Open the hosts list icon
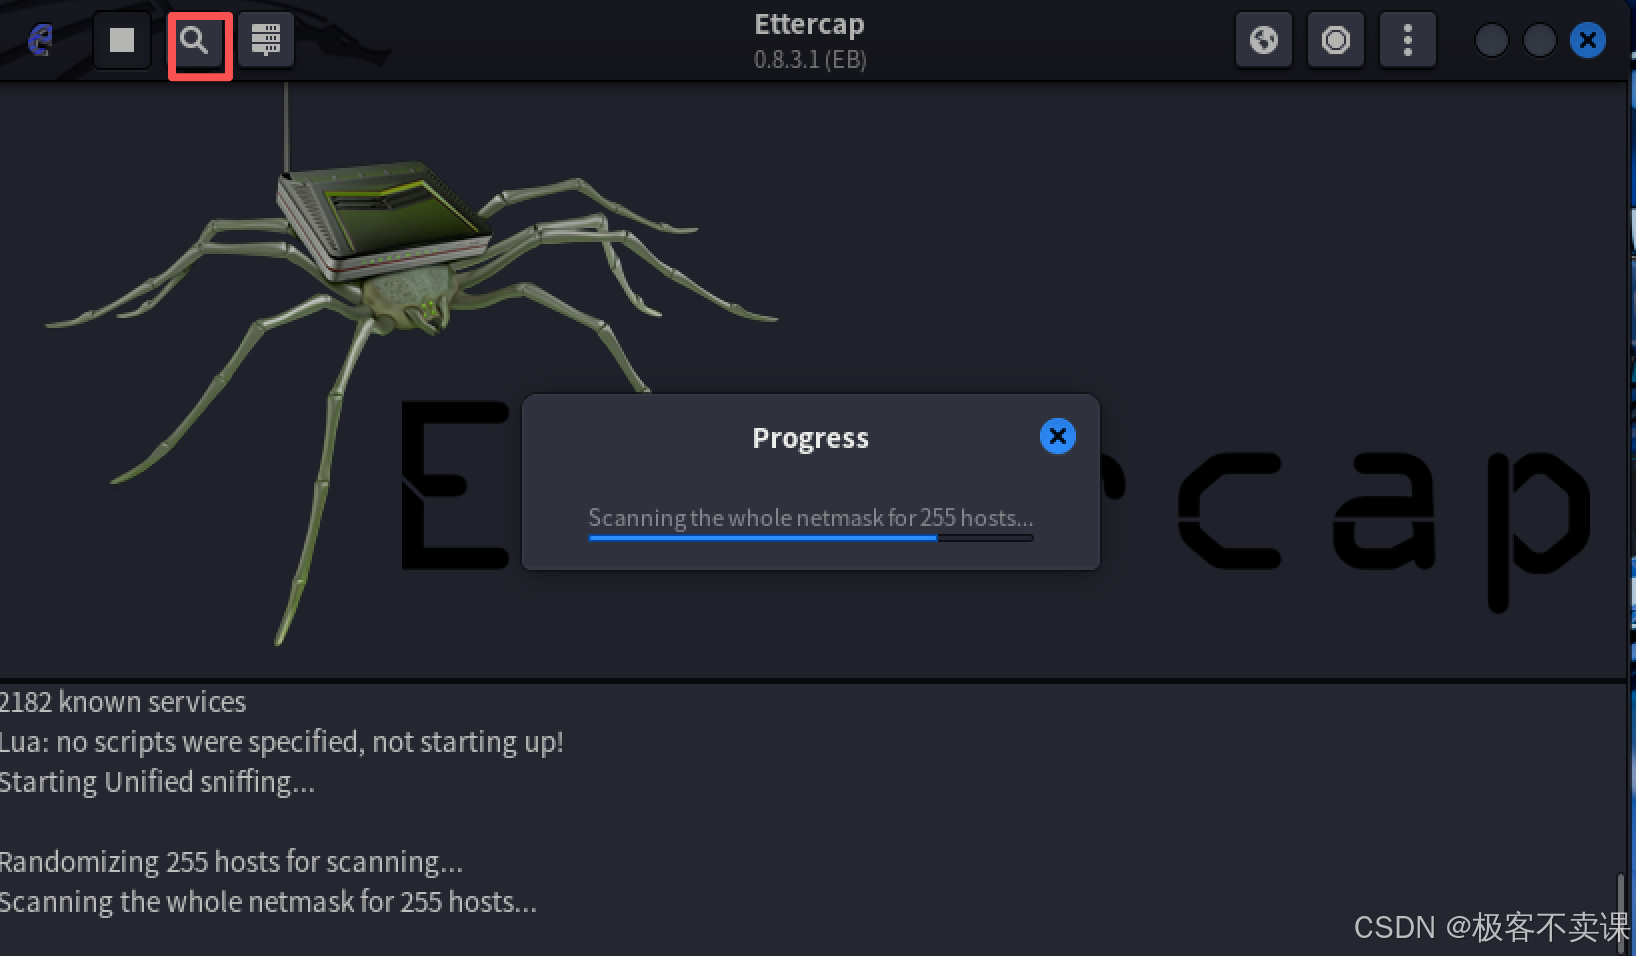1636x956 pixels. point(266,40)
